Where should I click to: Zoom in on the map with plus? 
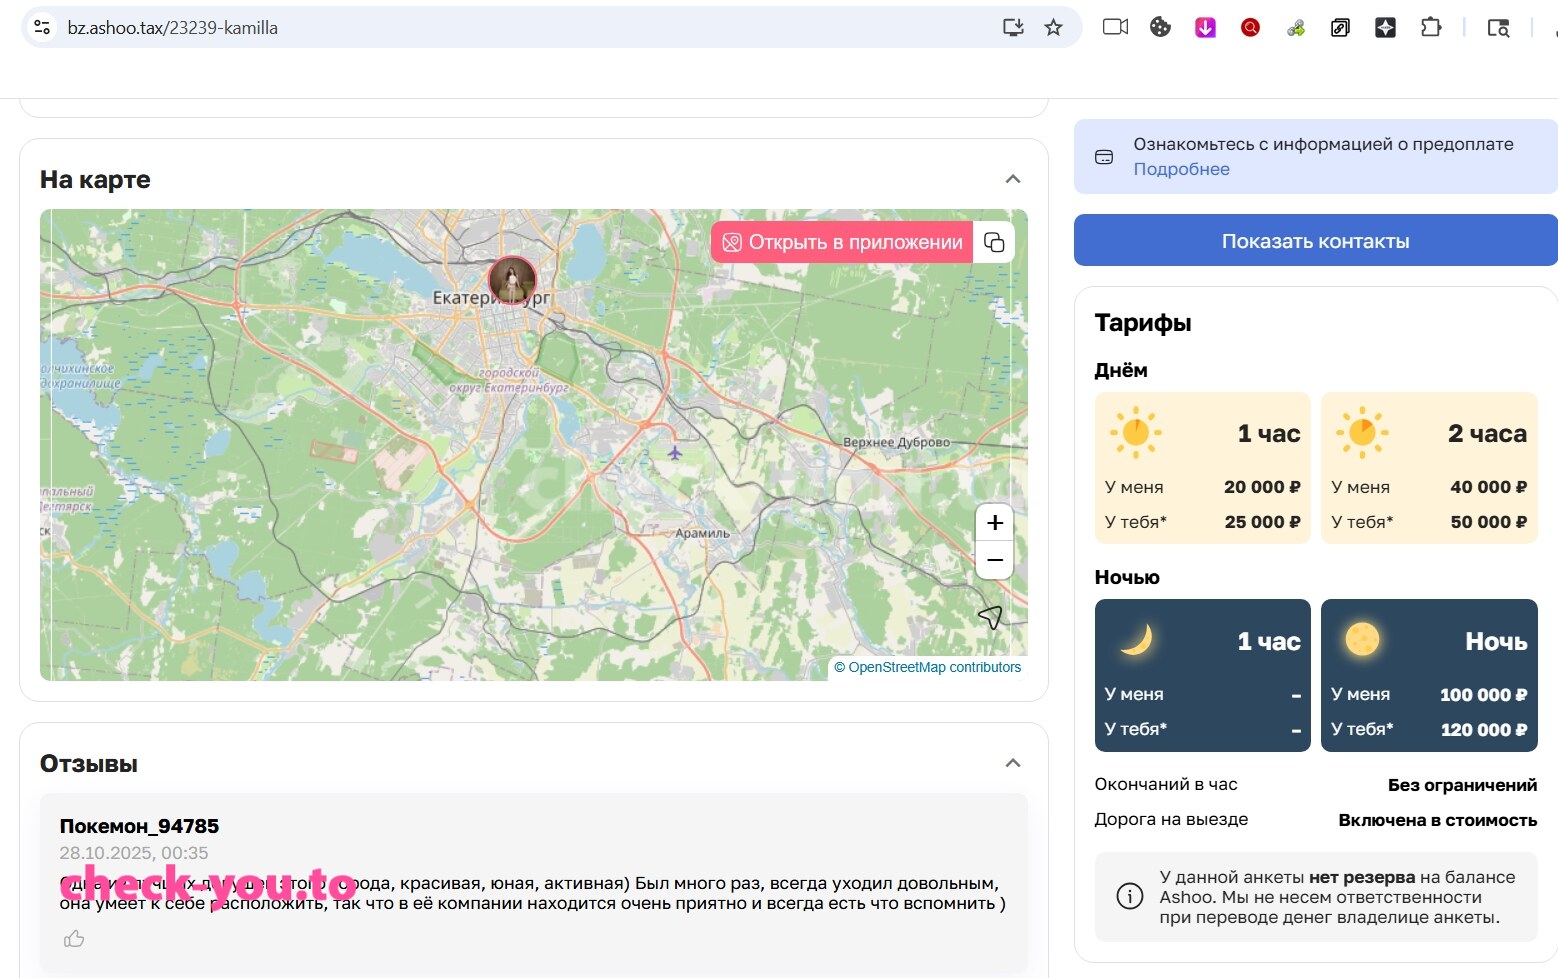pyautogui.click(x=995, y=522)
